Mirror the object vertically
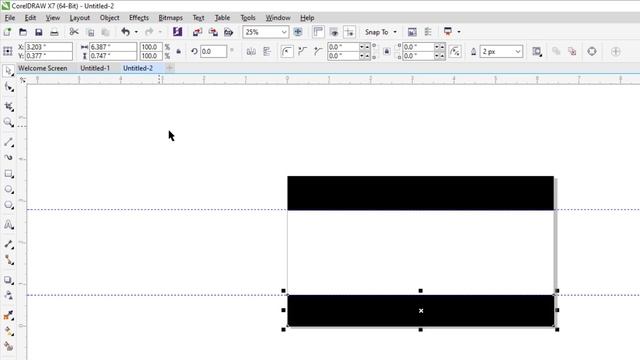This screenshot has height=360, width=640. (x=267, y=51)
